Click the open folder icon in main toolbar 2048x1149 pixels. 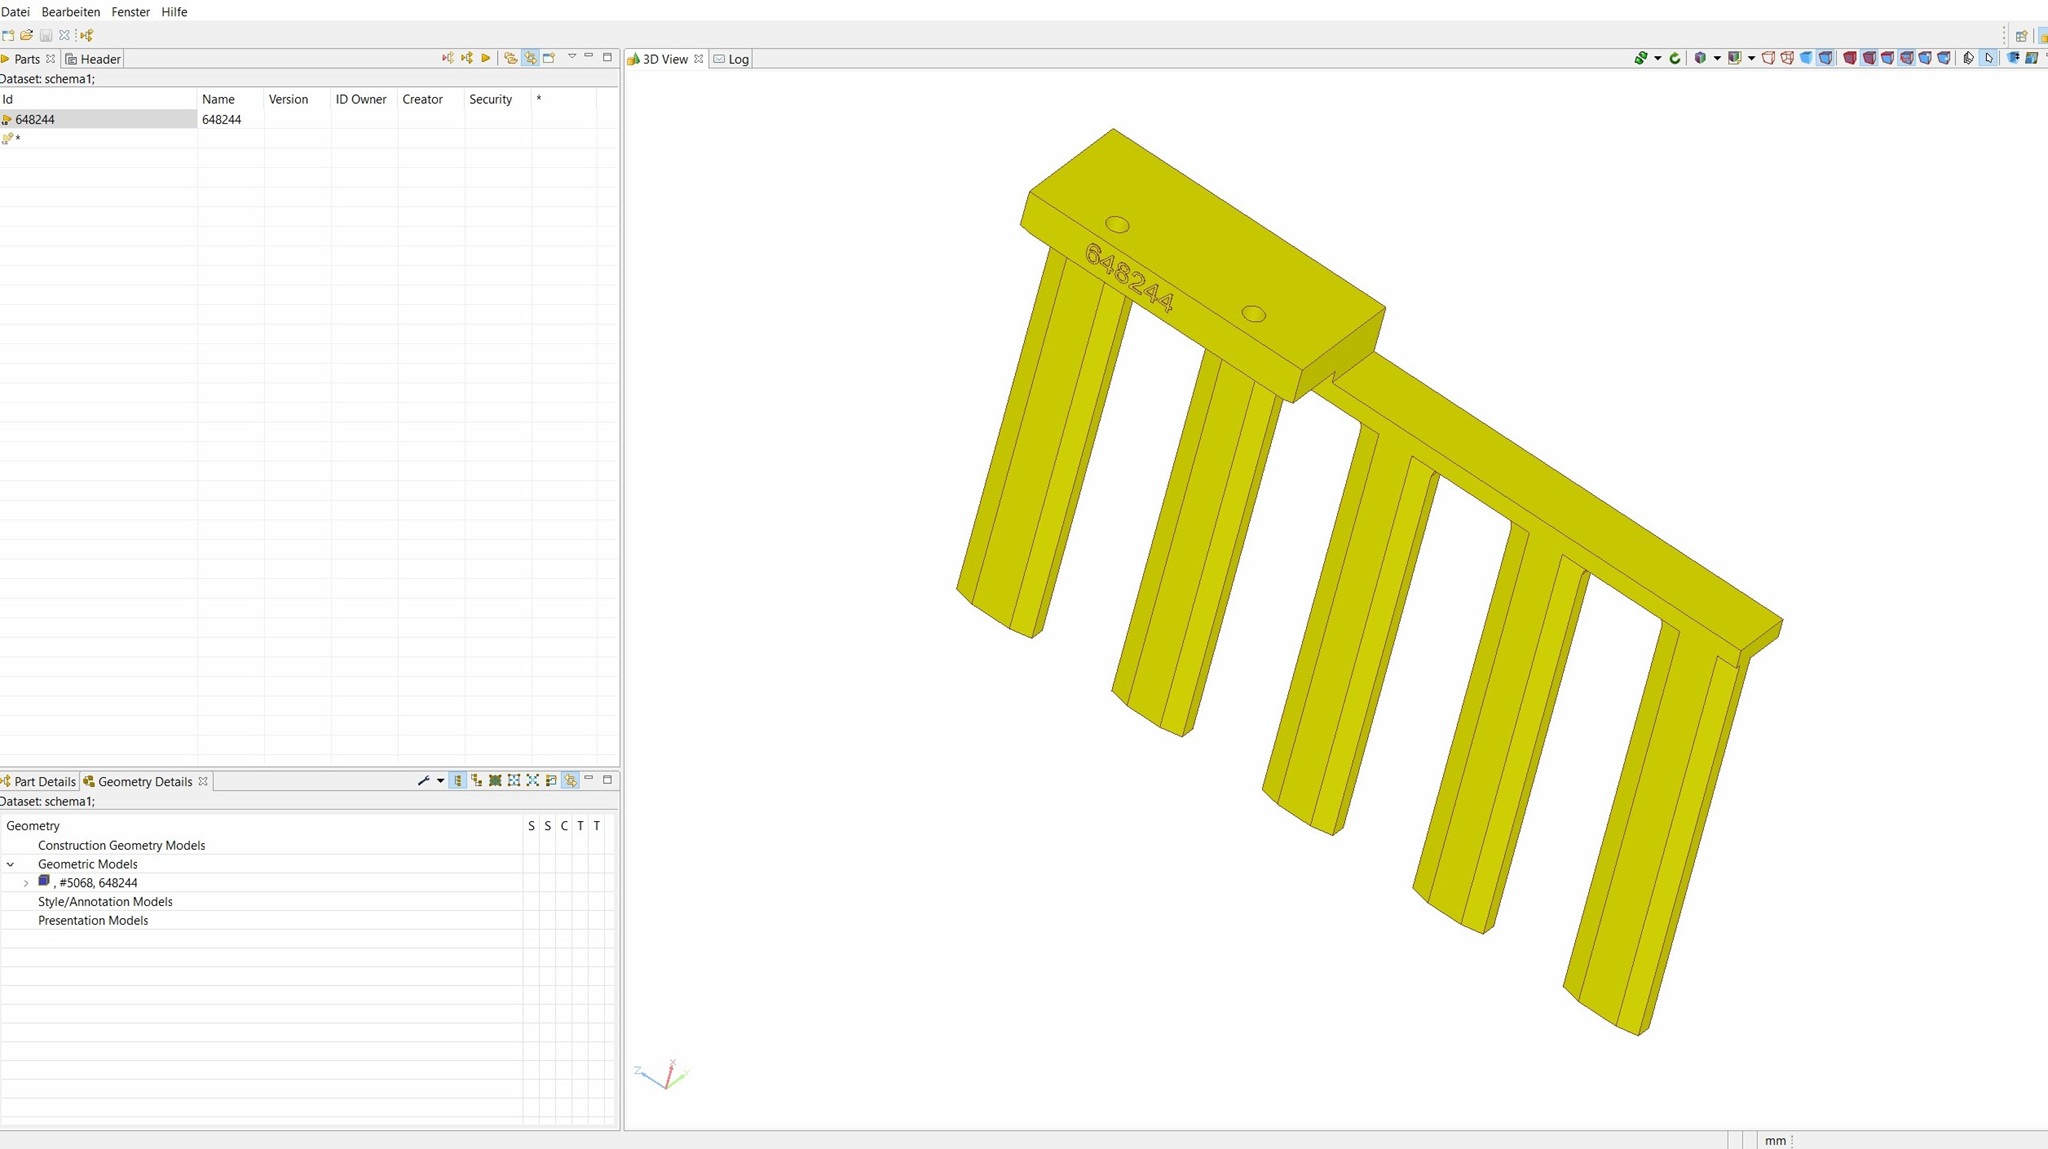(x=27, y=35)
